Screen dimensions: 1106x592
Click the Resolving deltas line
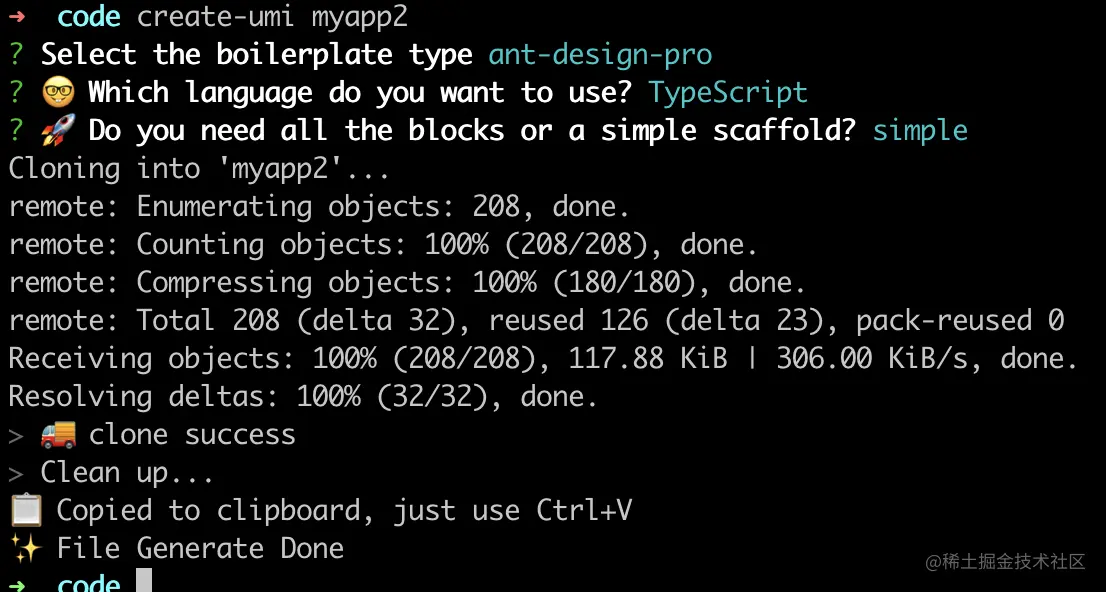coord(303,397)
